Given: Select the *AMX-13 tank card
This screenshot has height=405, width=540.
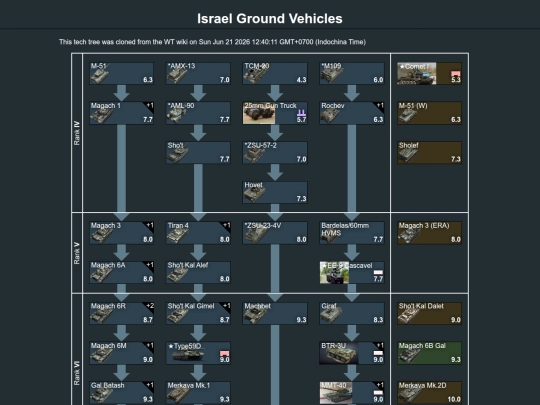Looking at the screenshot, I should (198, 73).
